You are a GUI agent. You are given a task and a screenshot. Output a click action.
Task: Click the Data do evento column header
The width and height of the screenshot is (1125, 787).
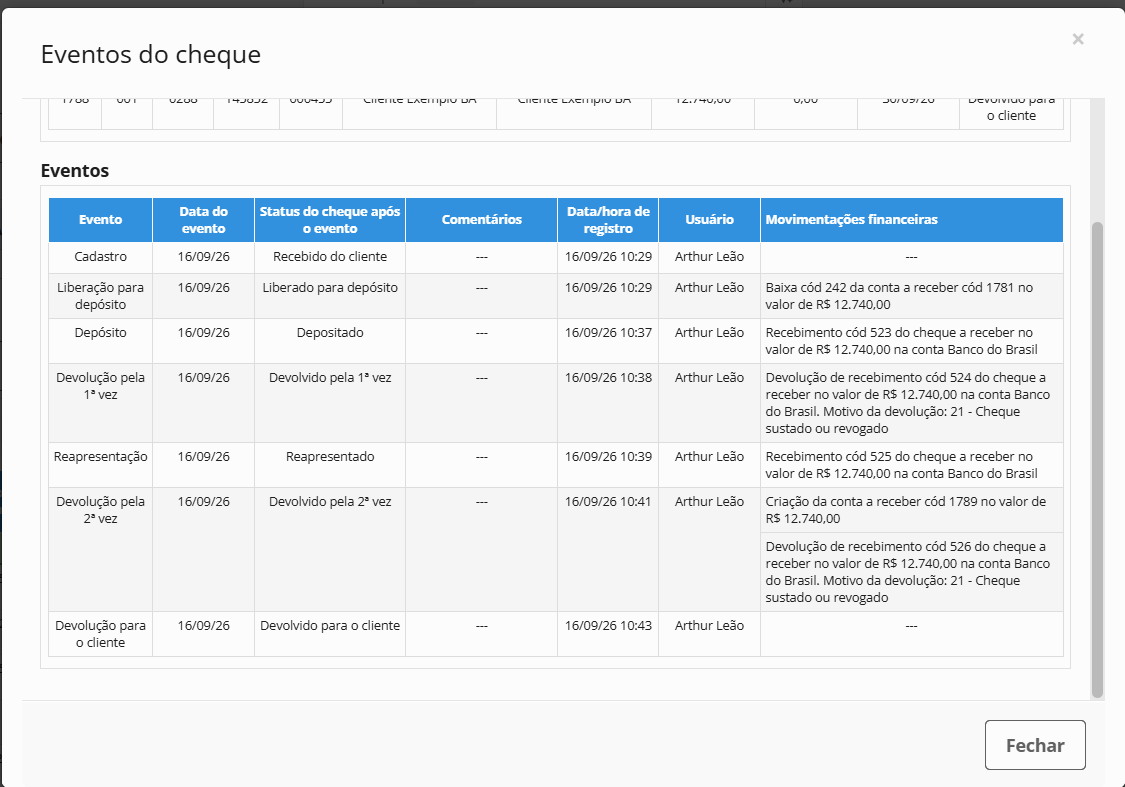pyautogui.click(x=204, y=220)
